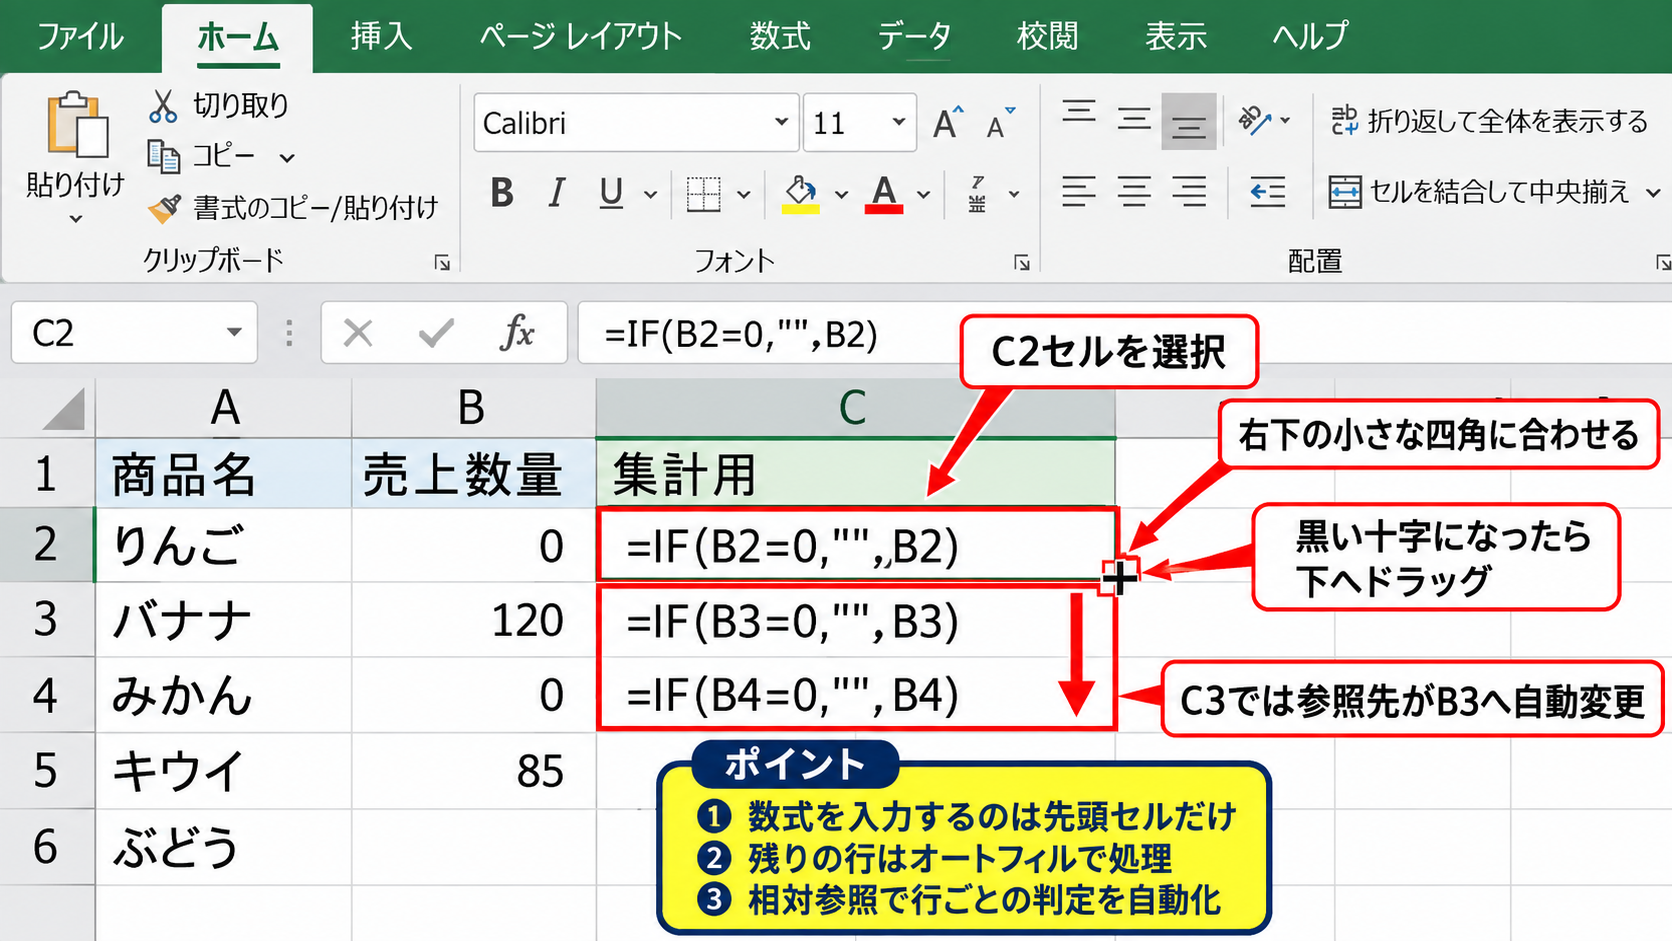1672x941 pixels.
Task: Increase font size with large A icon
Action: point(948,123)
